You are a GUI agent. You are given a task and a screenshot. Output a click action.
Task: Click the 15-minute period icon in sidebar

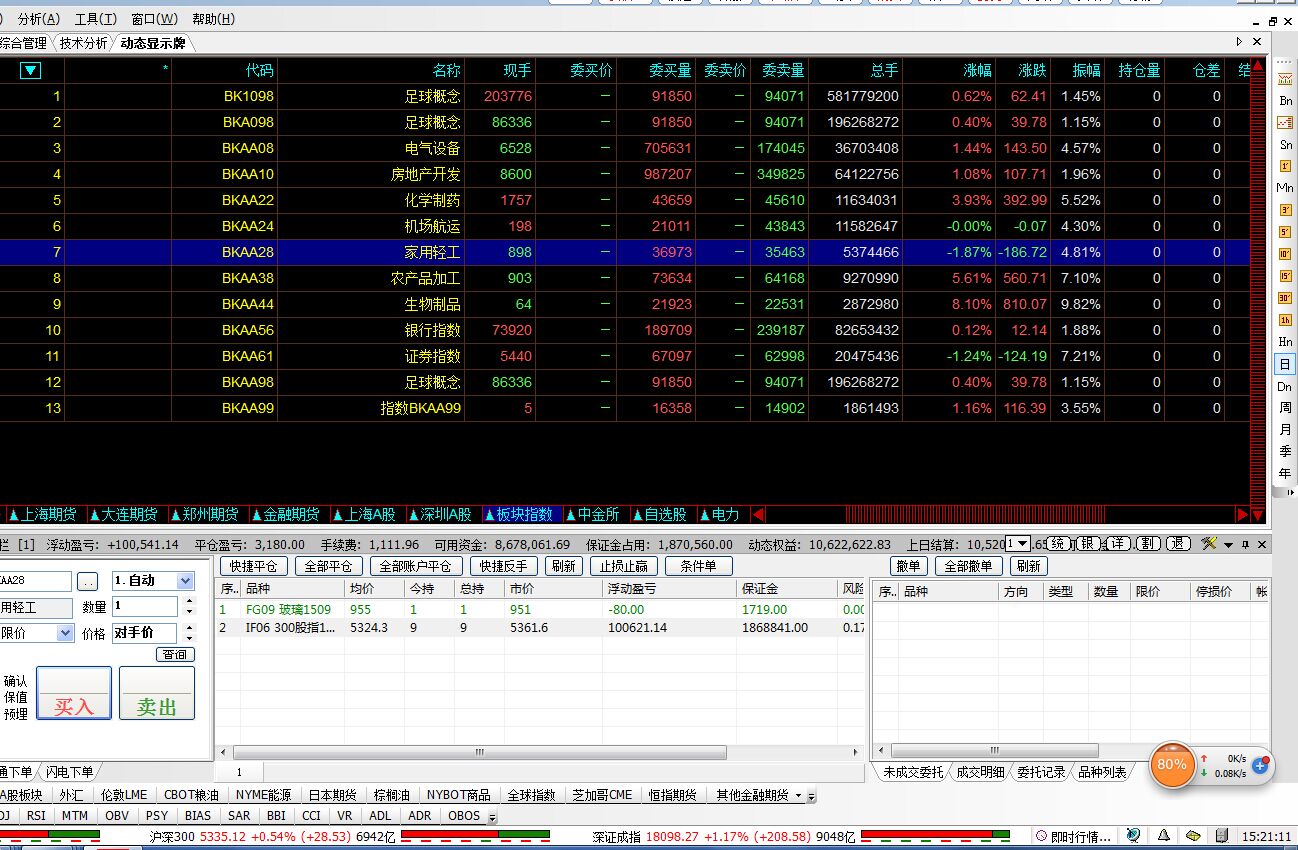1285,276
